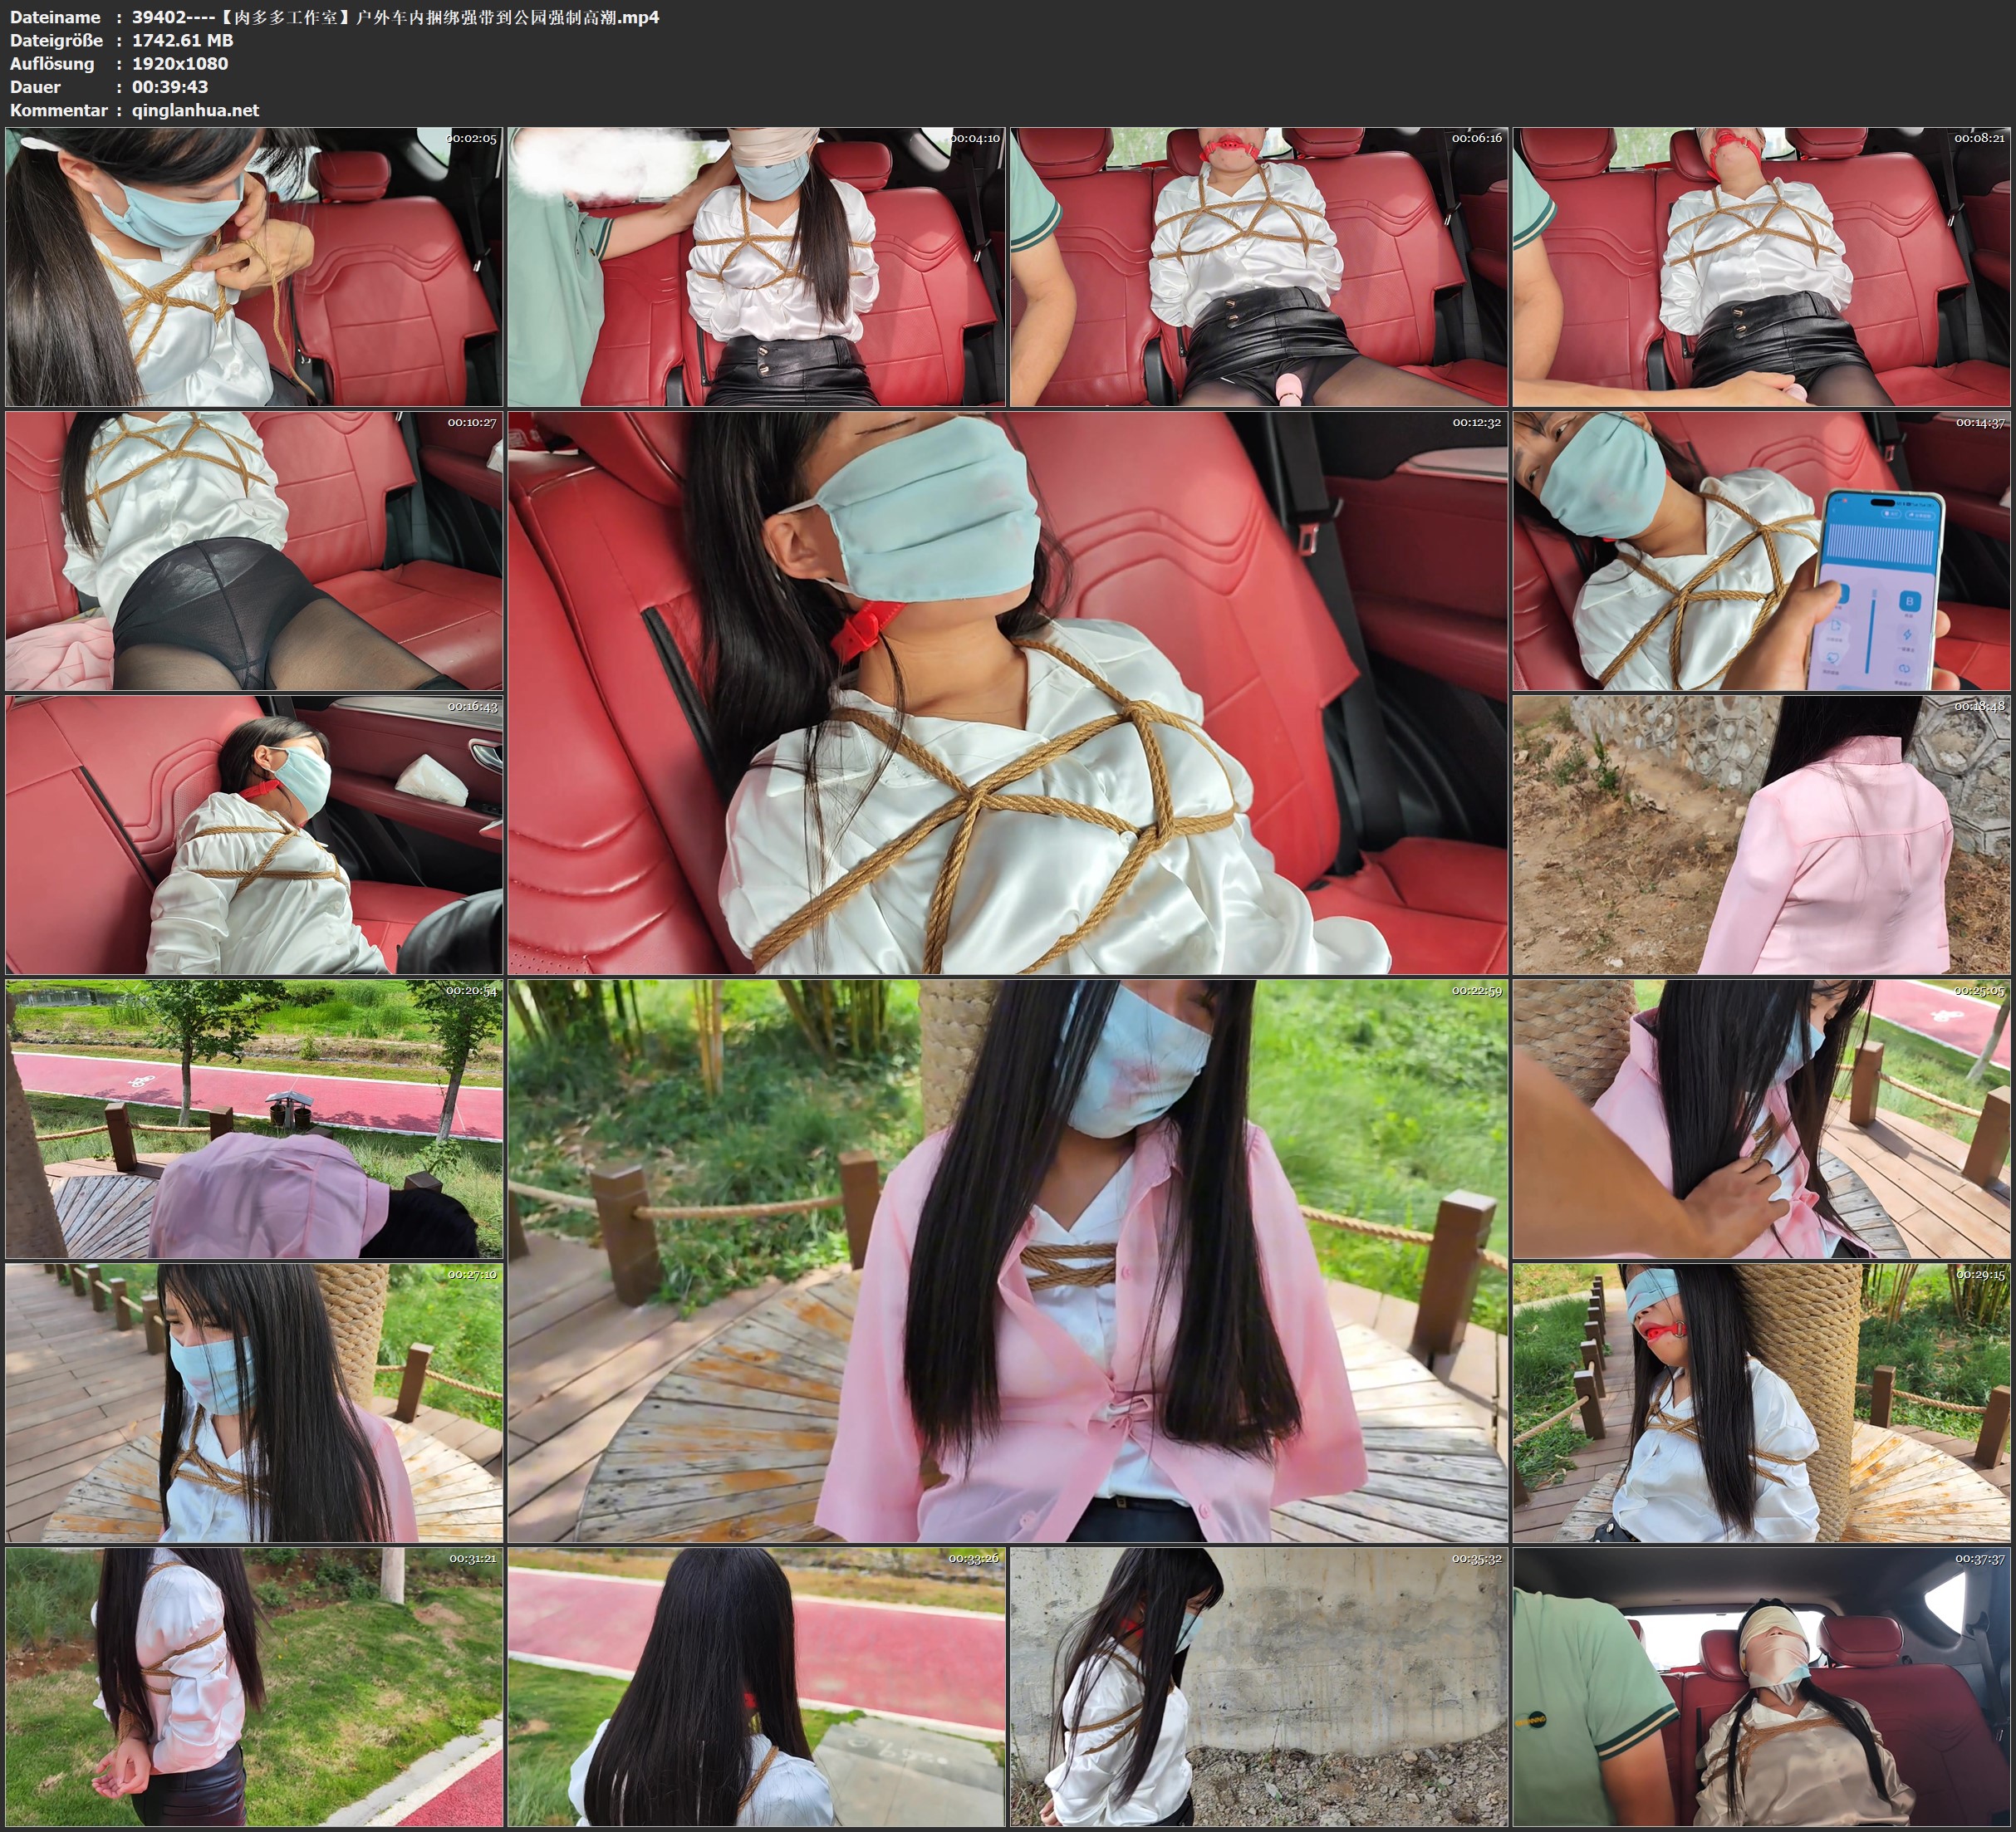
Task: Open the thumbnail timestamped 00:10:27
Action: pos(254,550)
